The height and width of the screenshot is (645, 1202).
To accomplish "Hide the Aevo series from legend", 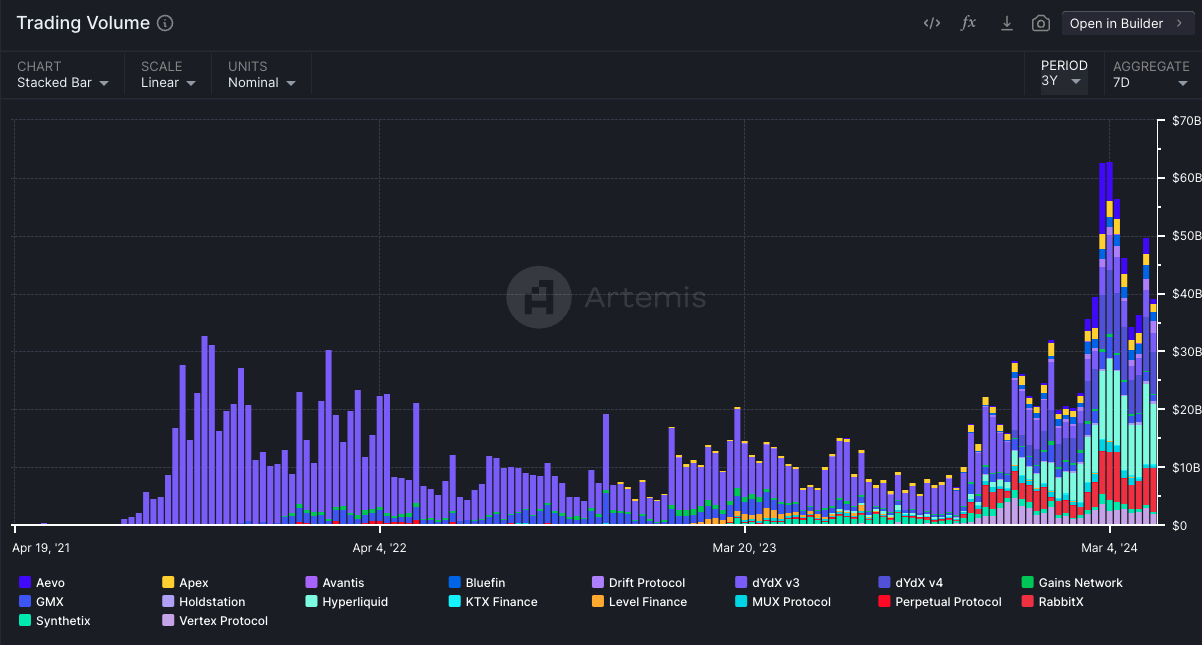I will coord(49,583).
